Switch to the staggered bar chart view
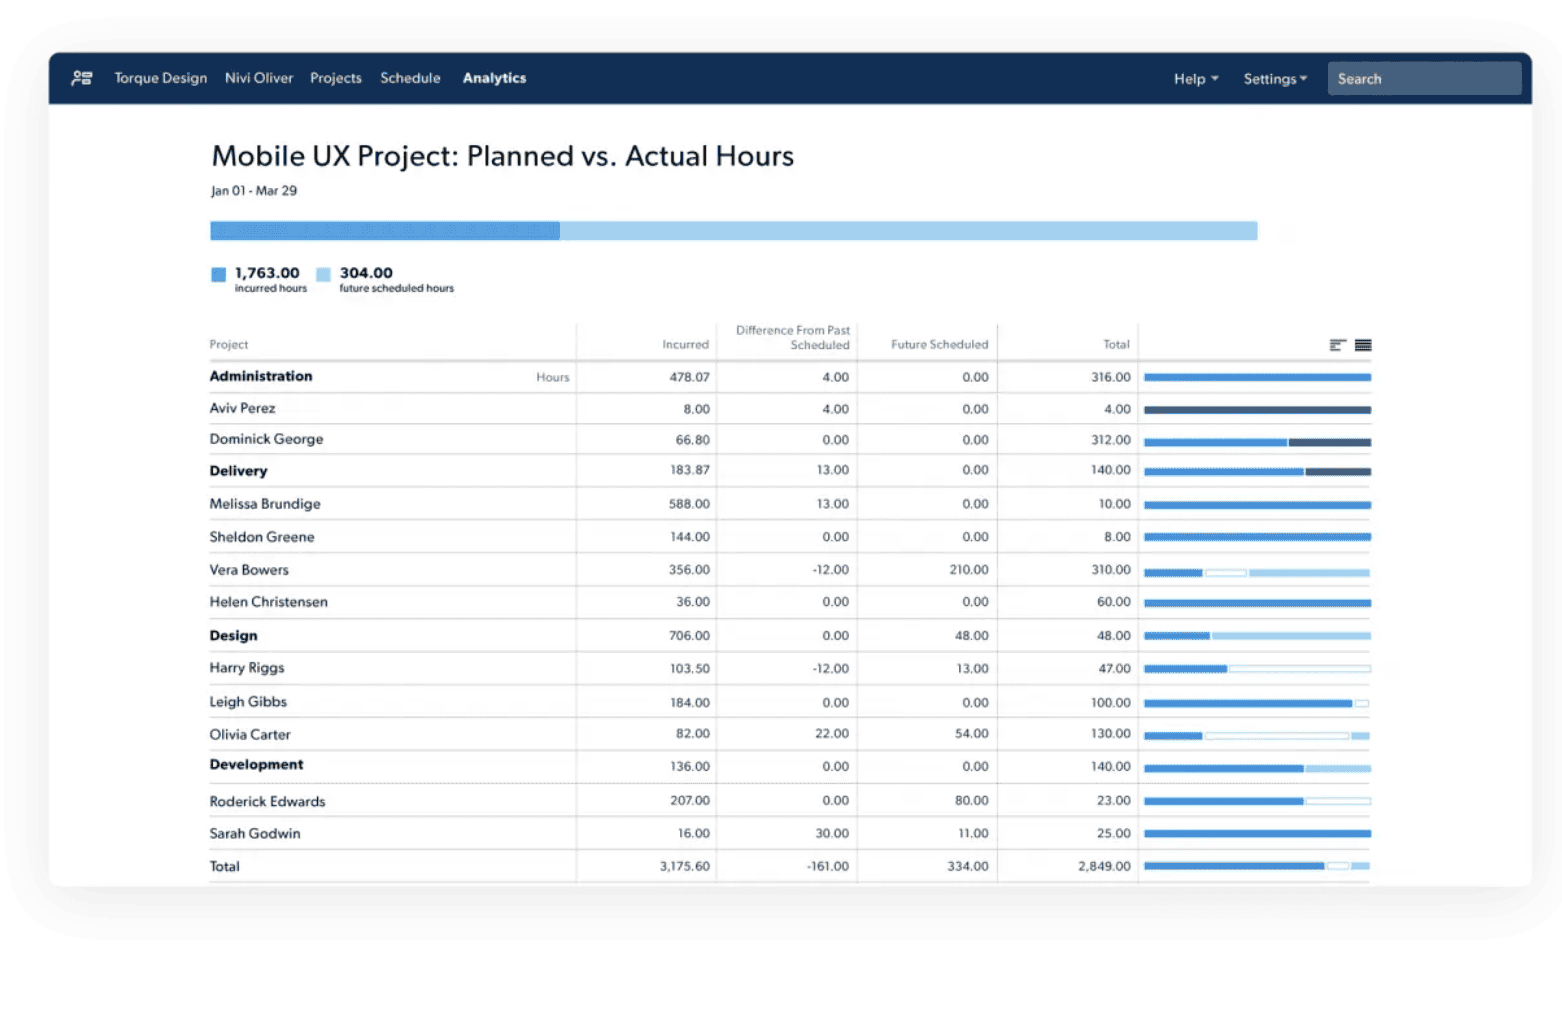Viewport: 1562px width, 1010px height. [1337, 345]
